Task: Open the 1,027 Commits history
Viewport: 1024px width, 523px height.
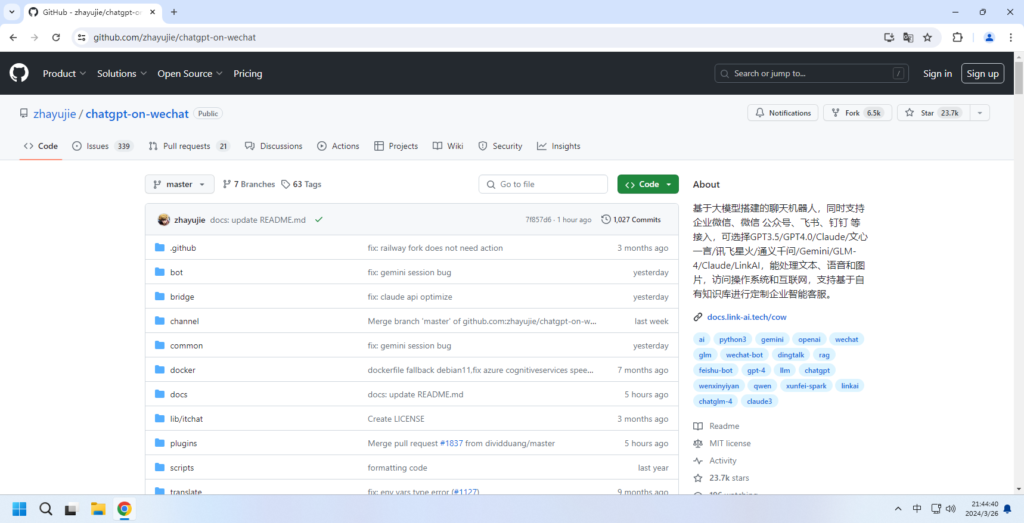Action: click(x=631, y=219)
